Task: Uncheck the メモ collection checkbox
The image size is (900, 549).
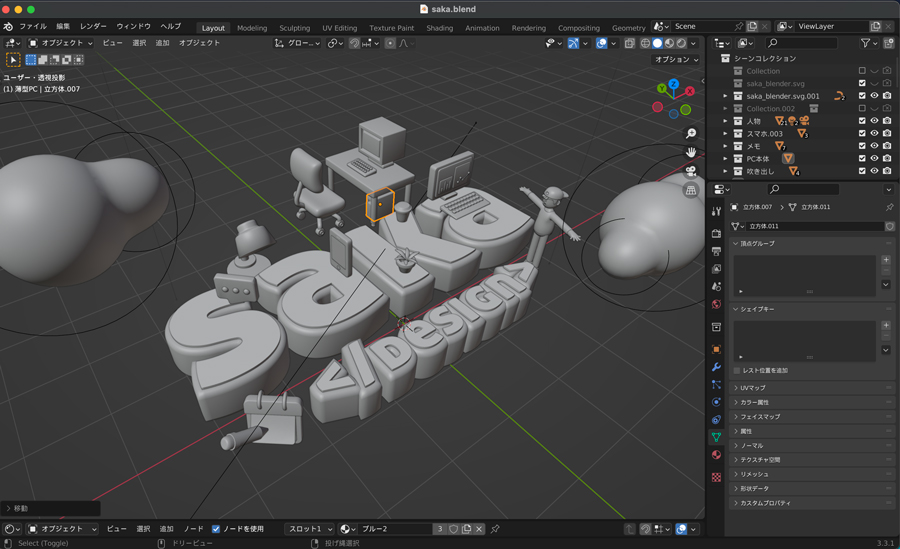Action: [862, 146]
